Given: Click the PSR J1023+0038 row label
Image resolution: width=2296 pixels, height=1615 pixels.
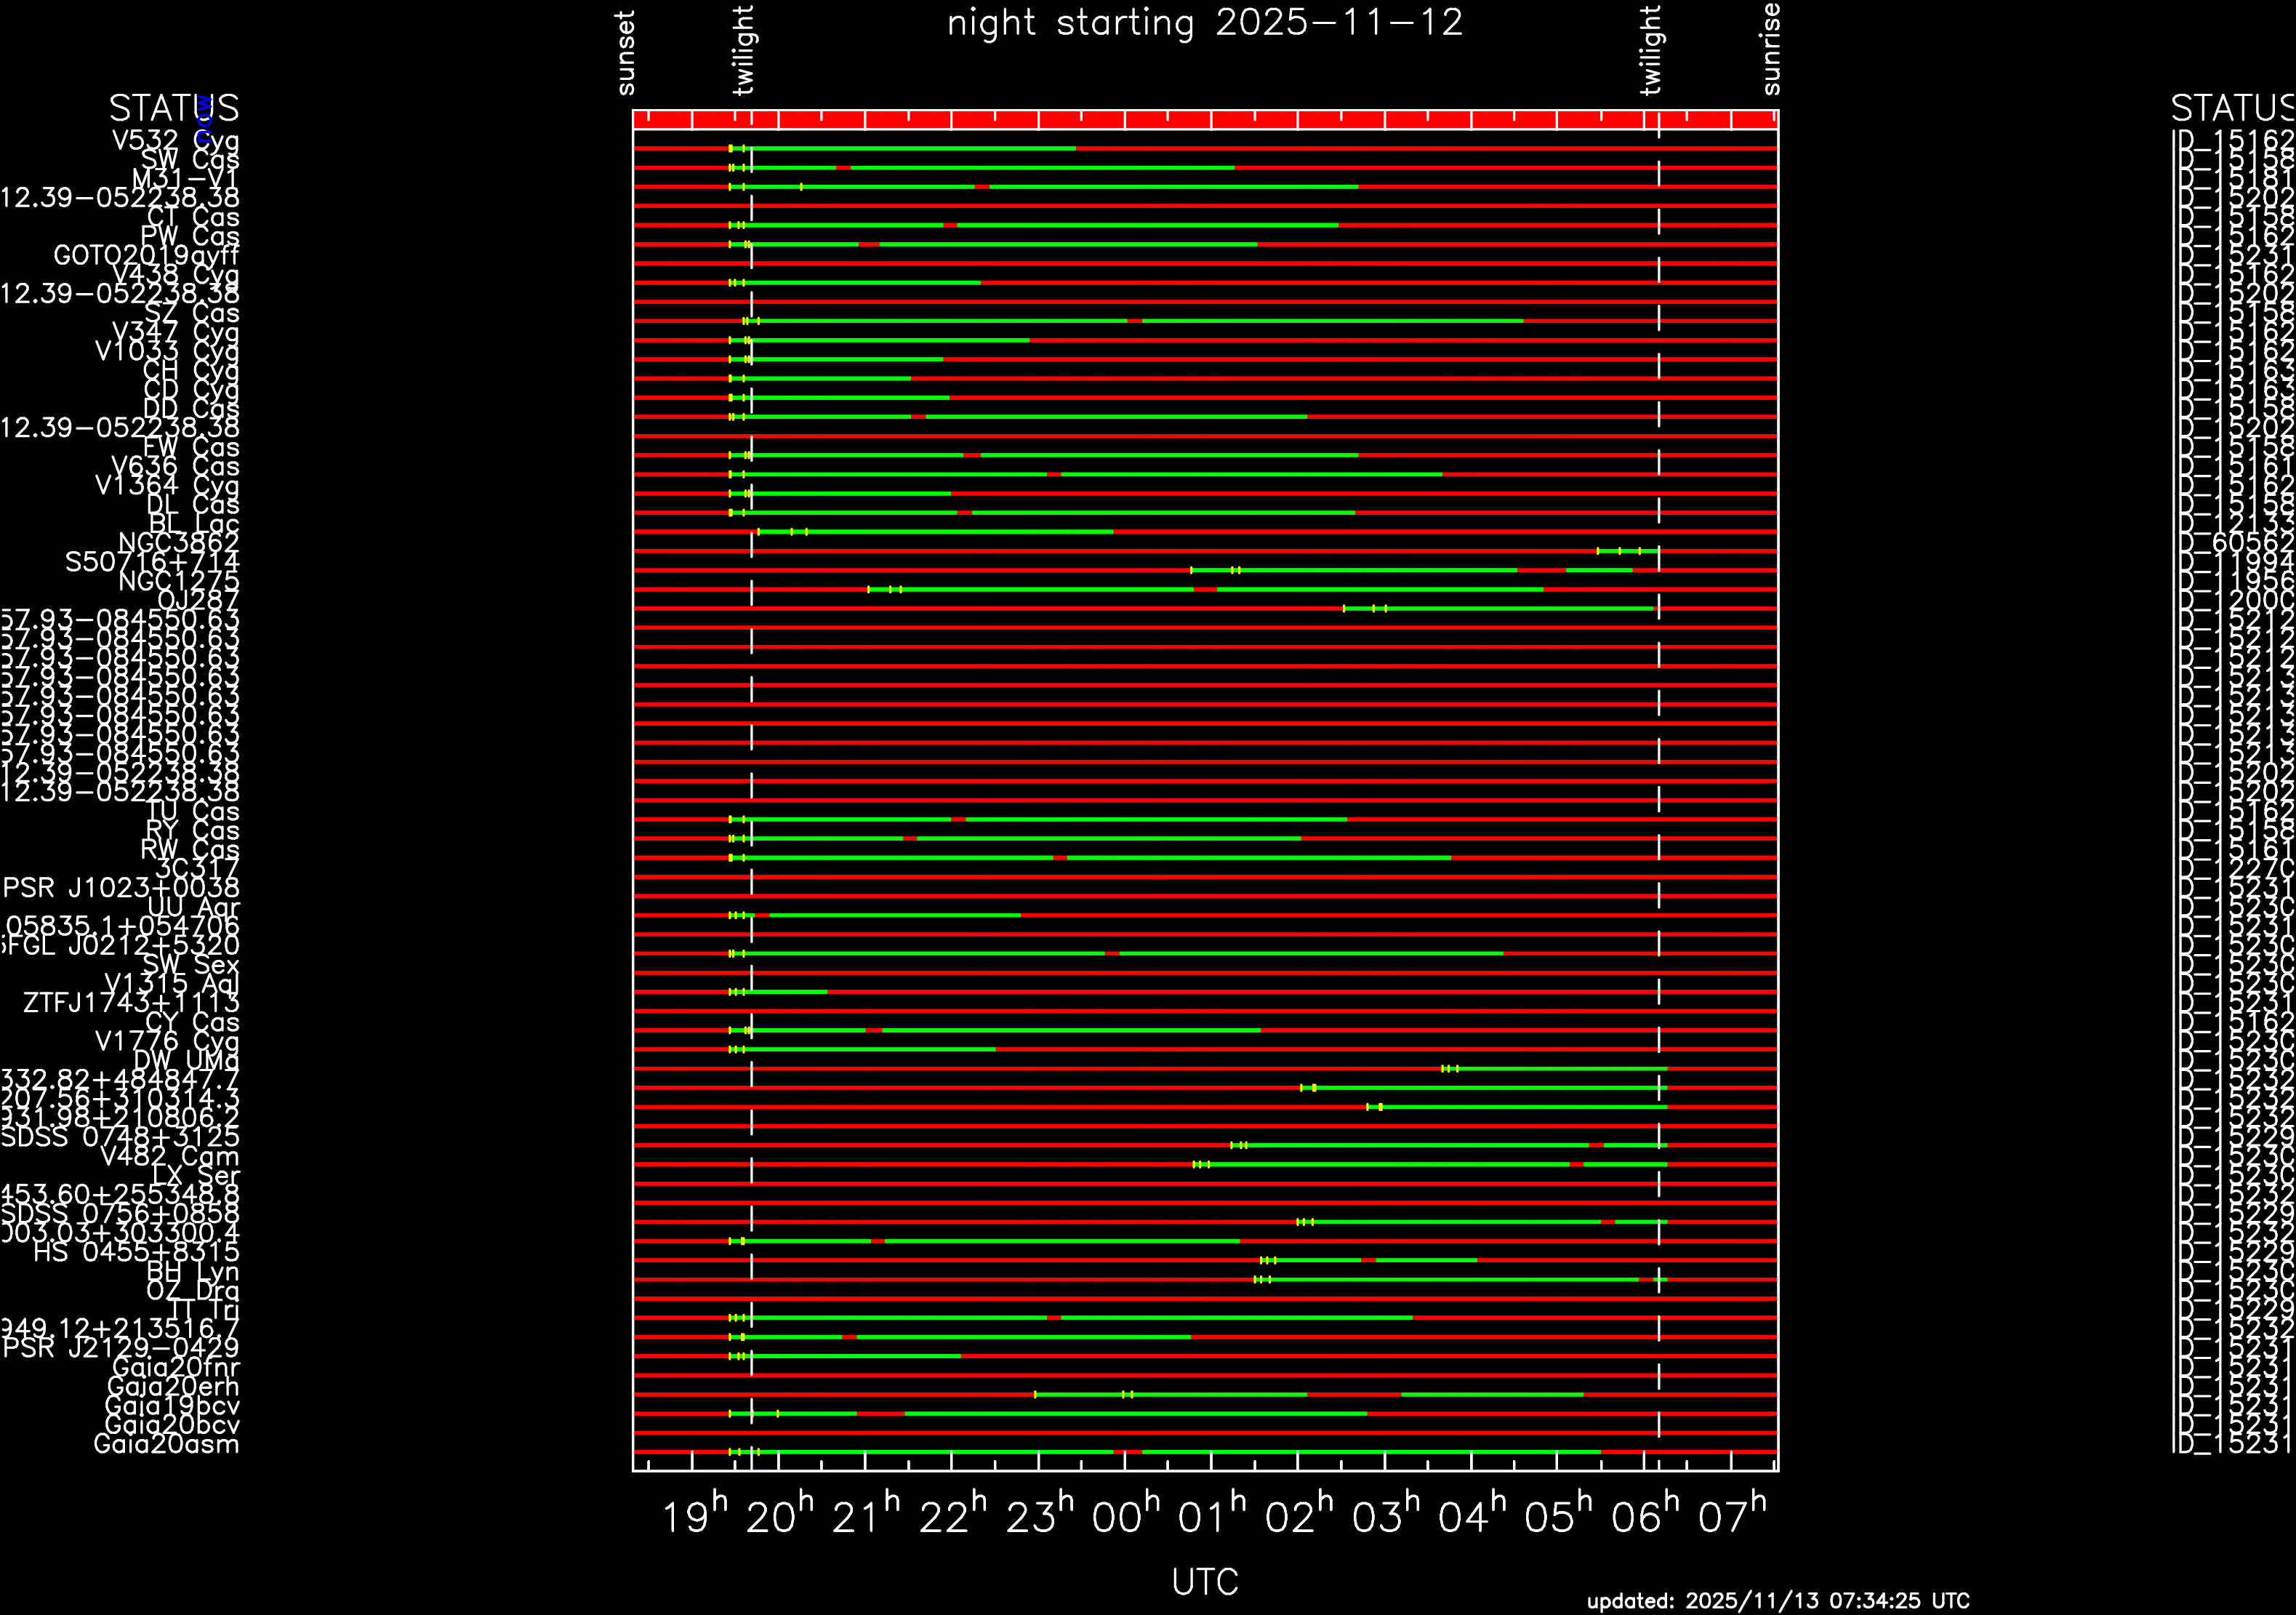Looking at the screenshot, I should (x=121, y=888).
